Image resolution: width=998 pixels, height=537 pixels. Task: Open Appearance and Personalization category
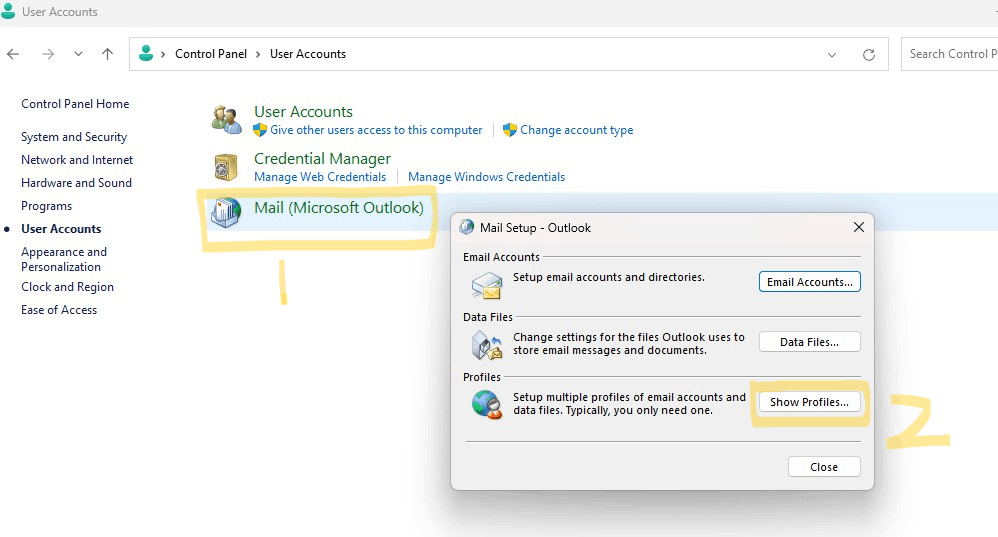pos(64,259)
